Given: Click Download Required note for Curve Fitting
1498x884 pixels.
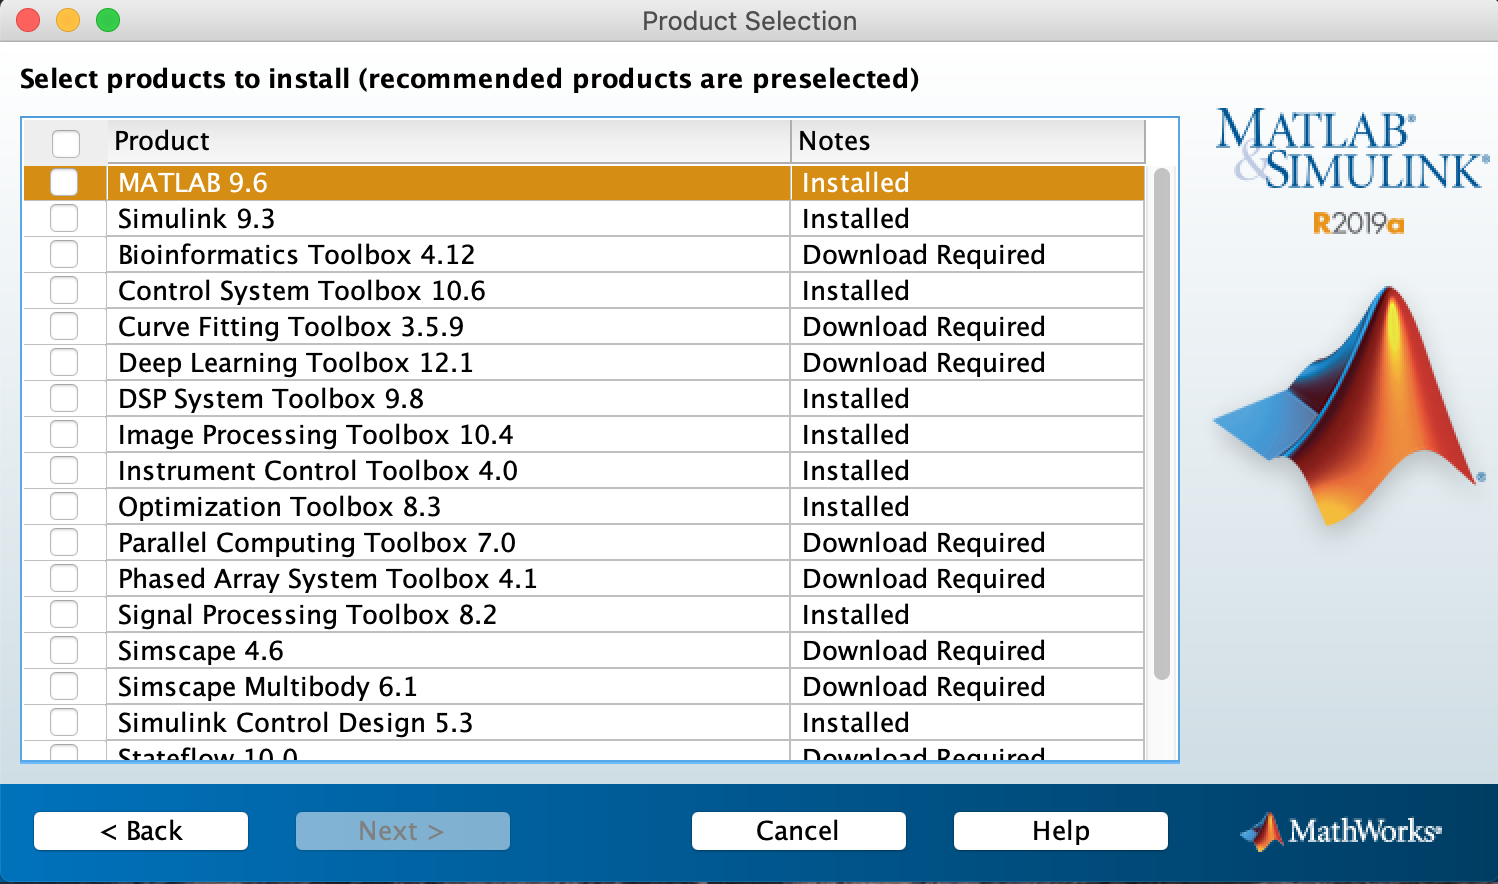Looking at the screenshot, I should [924, 327].
